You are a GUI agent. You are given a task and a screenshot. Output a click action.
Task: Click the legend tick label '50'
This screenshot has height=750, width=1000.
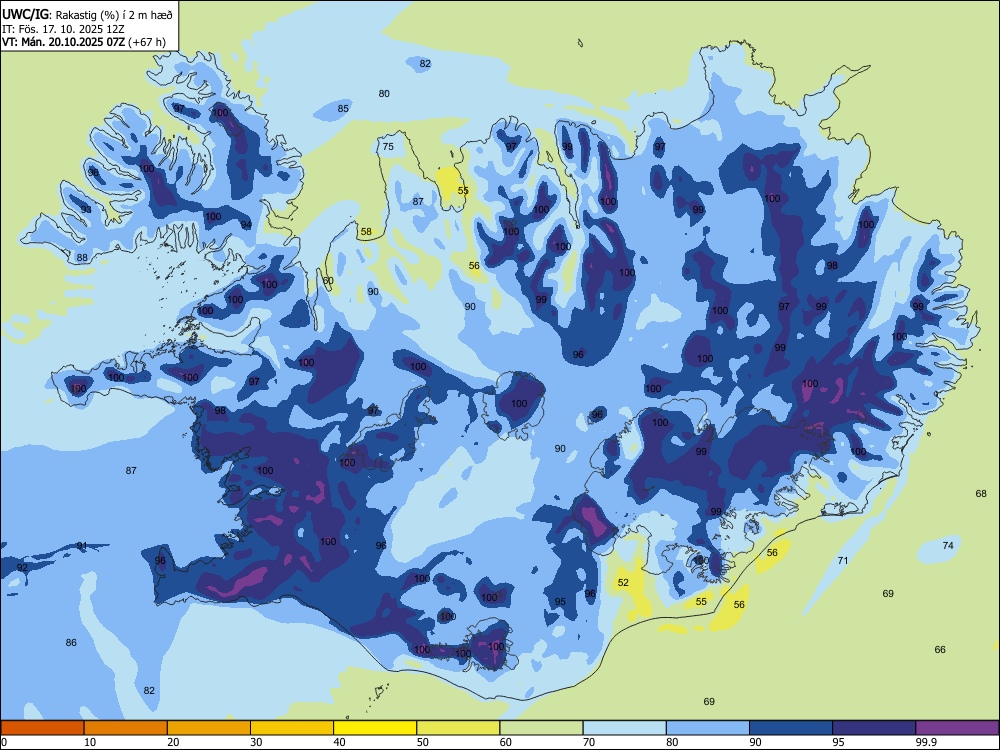click(x=423, y=742)
